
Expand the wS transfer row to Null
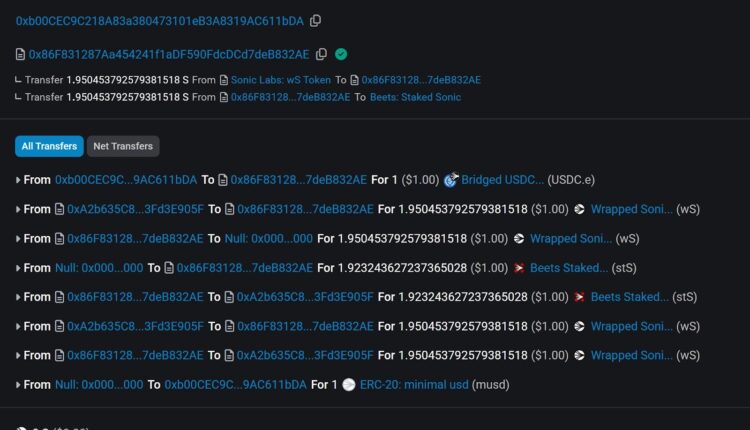click(18, 239)
